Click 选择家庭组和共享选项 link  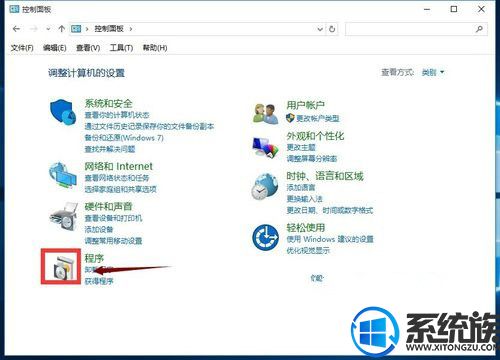120,189
